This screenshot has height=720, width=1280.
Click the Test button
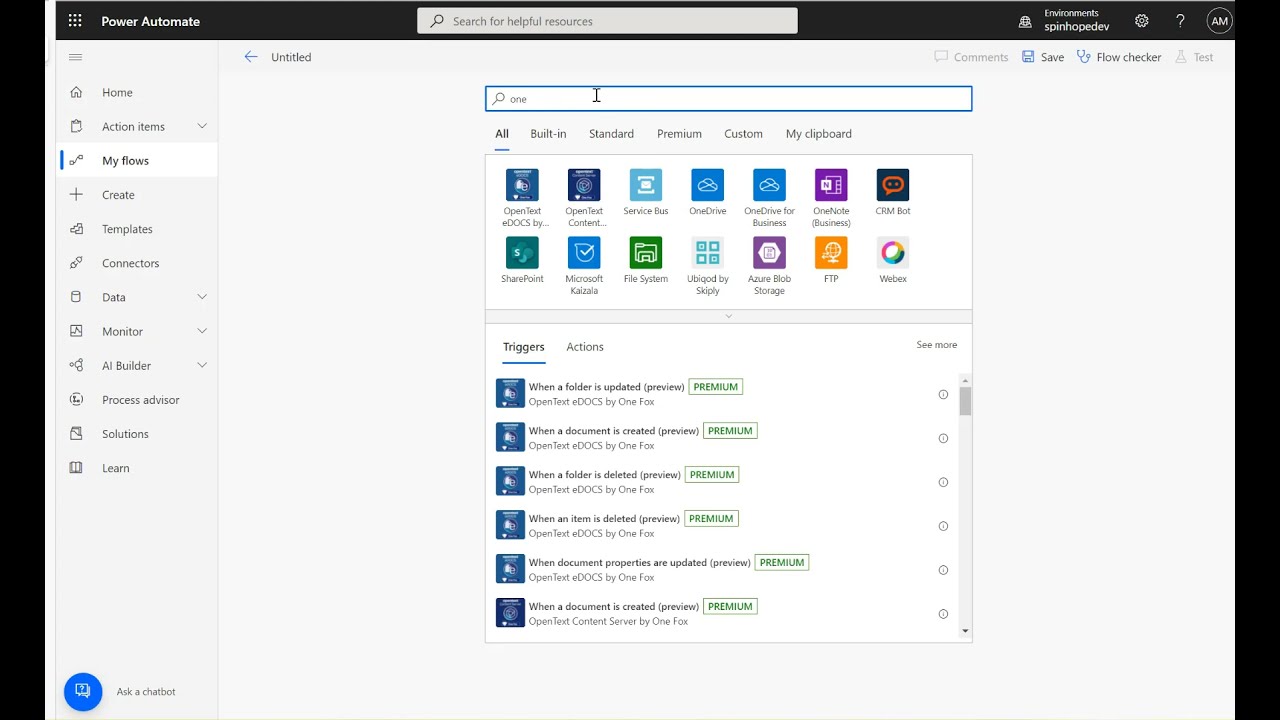(1194, 57)
